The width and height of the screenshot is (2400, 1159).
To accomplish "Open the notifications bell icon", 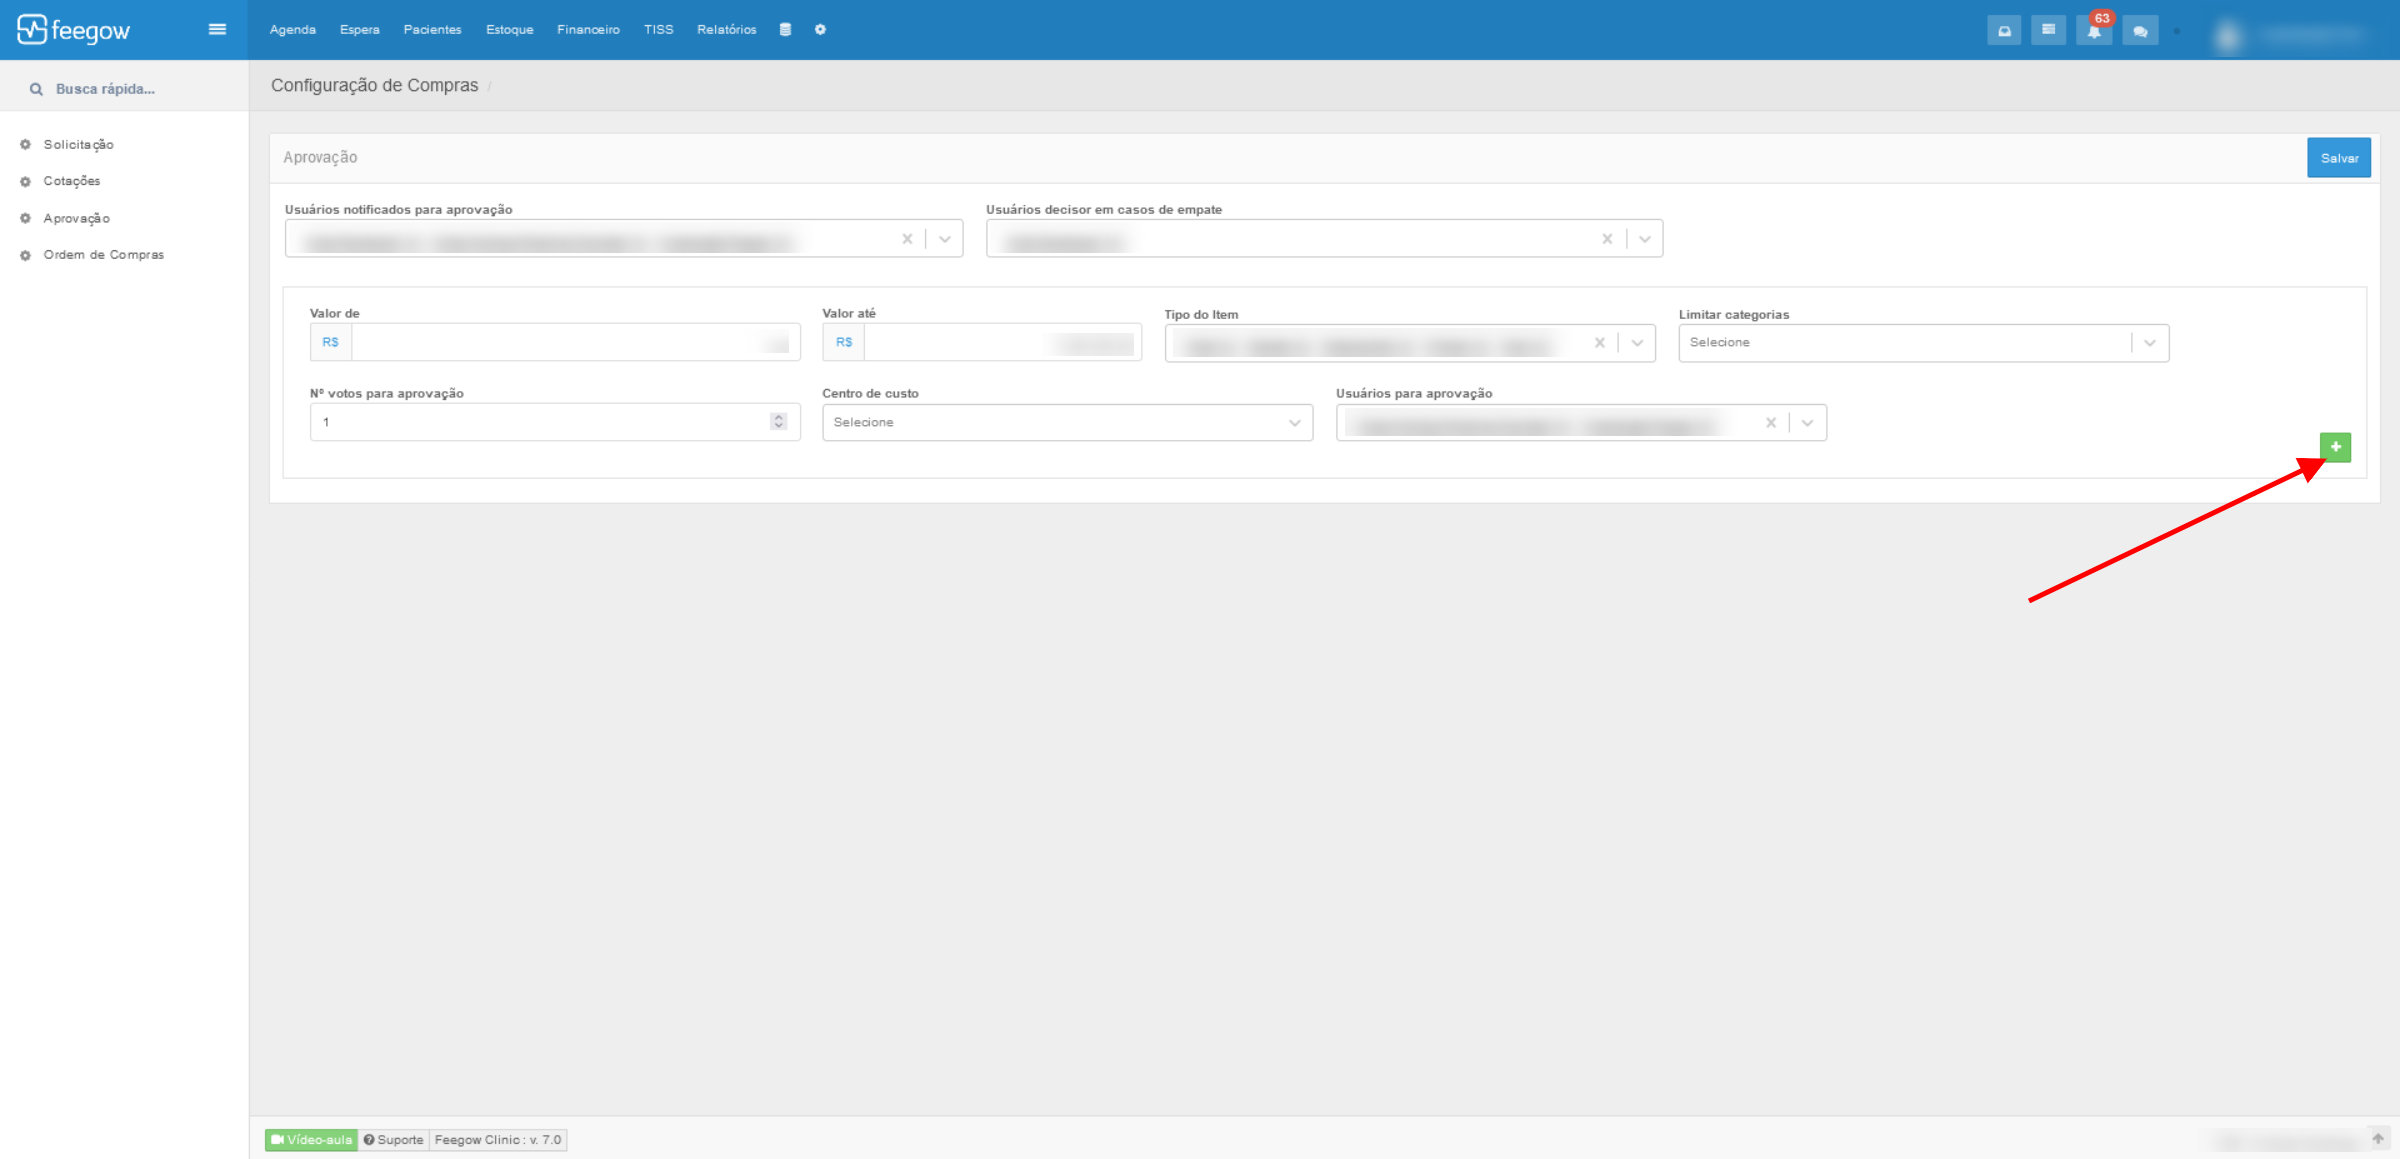I will tap(2093, 31).
